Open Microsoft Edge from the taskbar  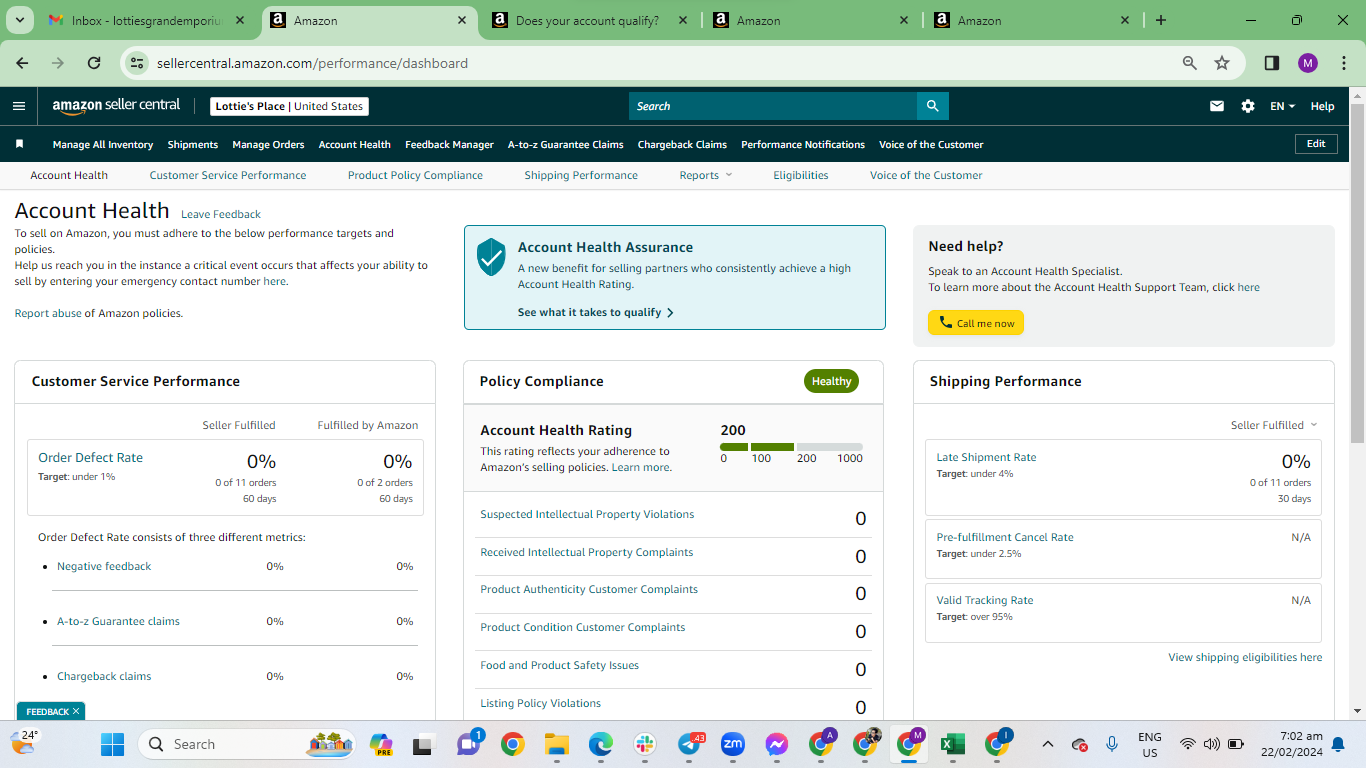pyautogui.click(x=600, y=744)
